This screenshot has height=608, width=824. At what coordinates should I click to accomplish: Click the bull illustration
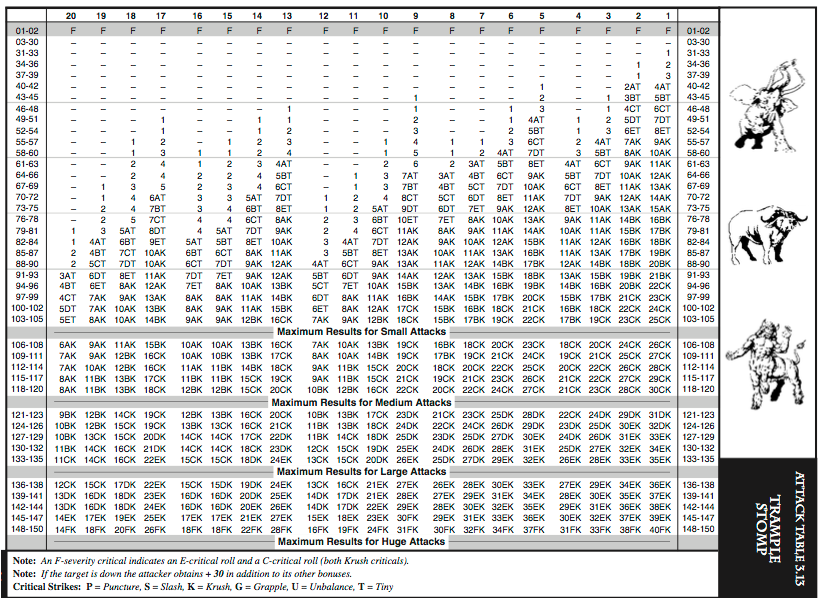tap(767, 231)
